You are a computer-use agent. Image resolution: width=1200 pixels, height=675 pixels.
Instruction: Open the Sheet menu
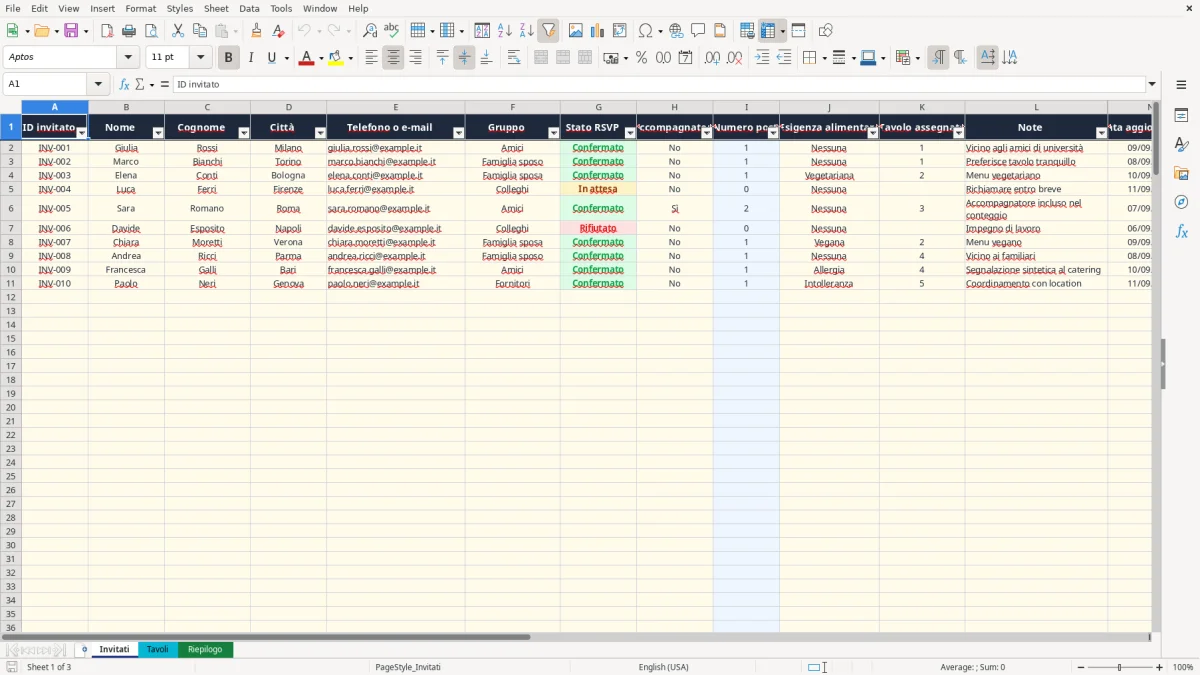[x=216, y=8]
